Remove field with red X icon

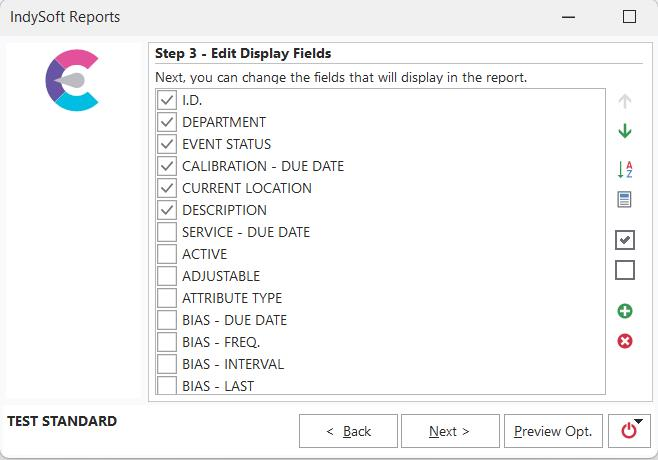click(x=625, y=341)
